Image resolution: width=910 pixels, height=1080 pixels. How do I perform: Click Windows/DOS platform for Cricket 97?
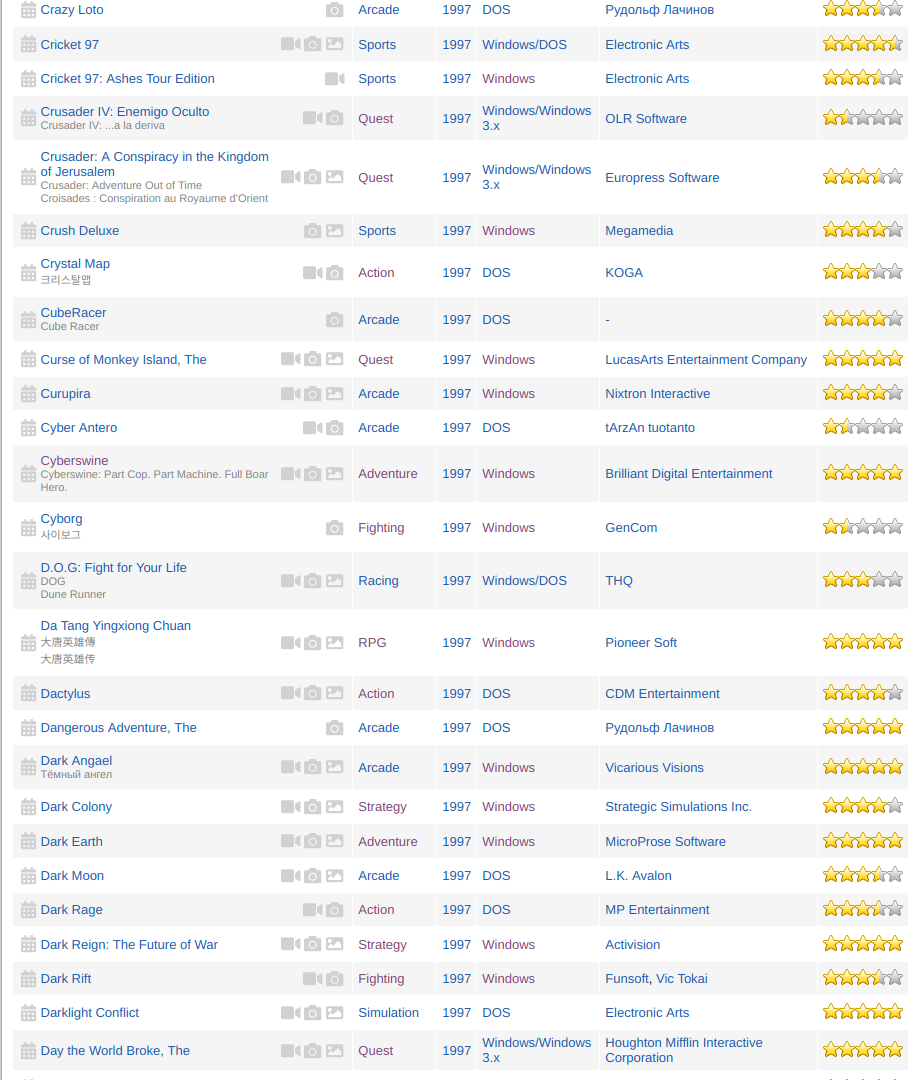coord(524,45)
